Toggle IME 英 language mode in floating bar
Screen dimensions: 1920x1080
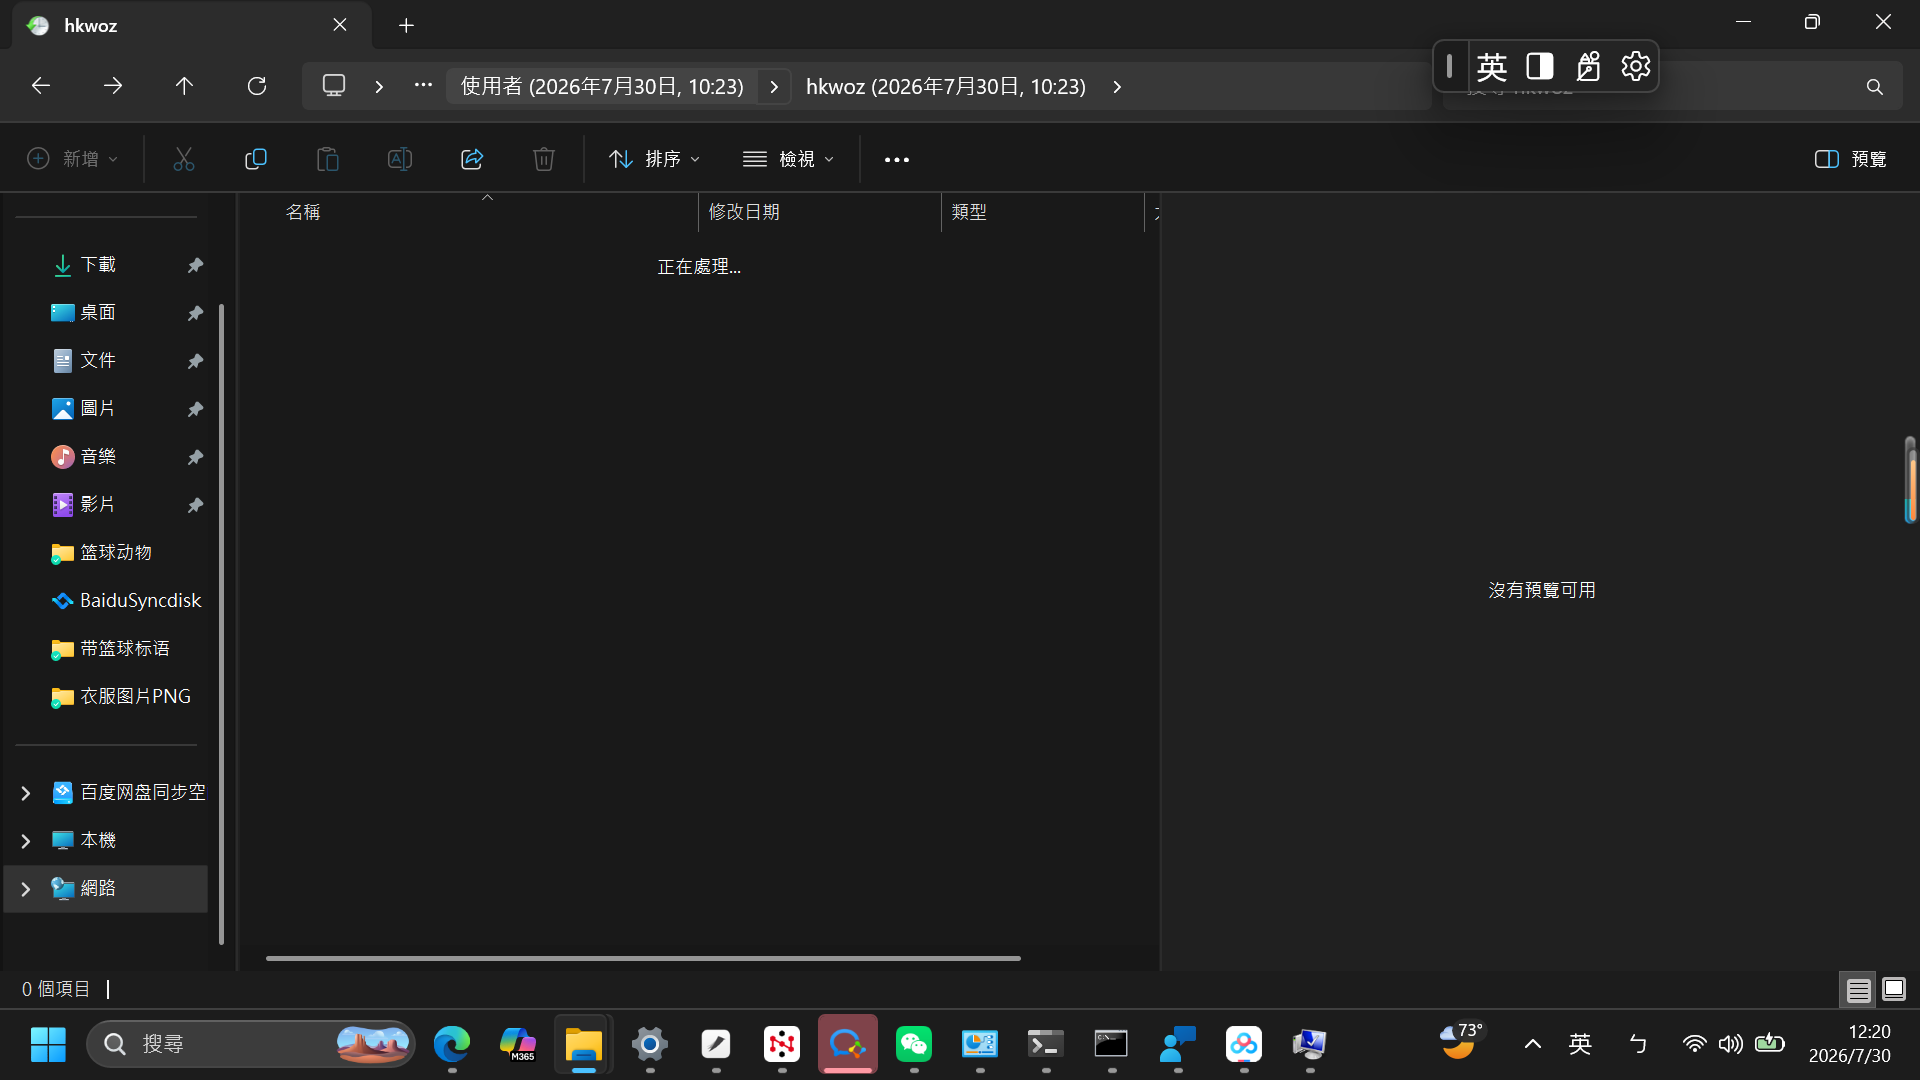[x=1491, y=66]
